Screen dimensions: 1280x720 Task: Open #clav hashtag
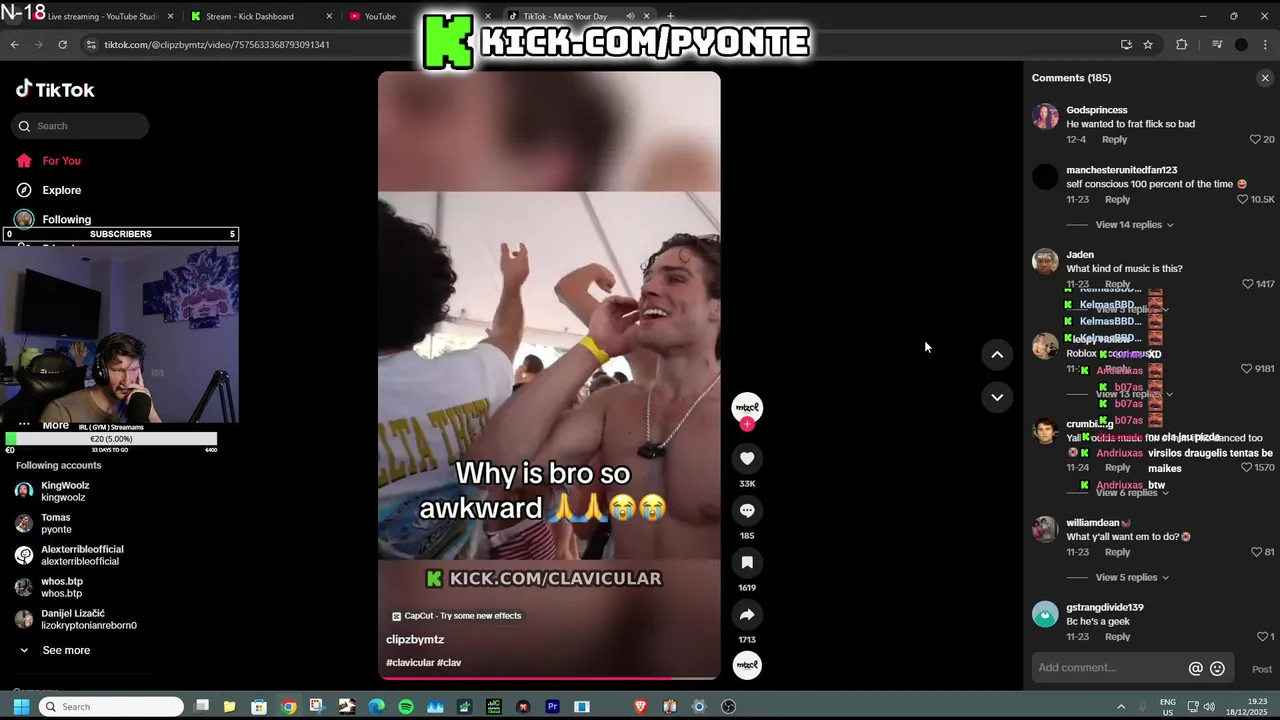tap(449, 663)
